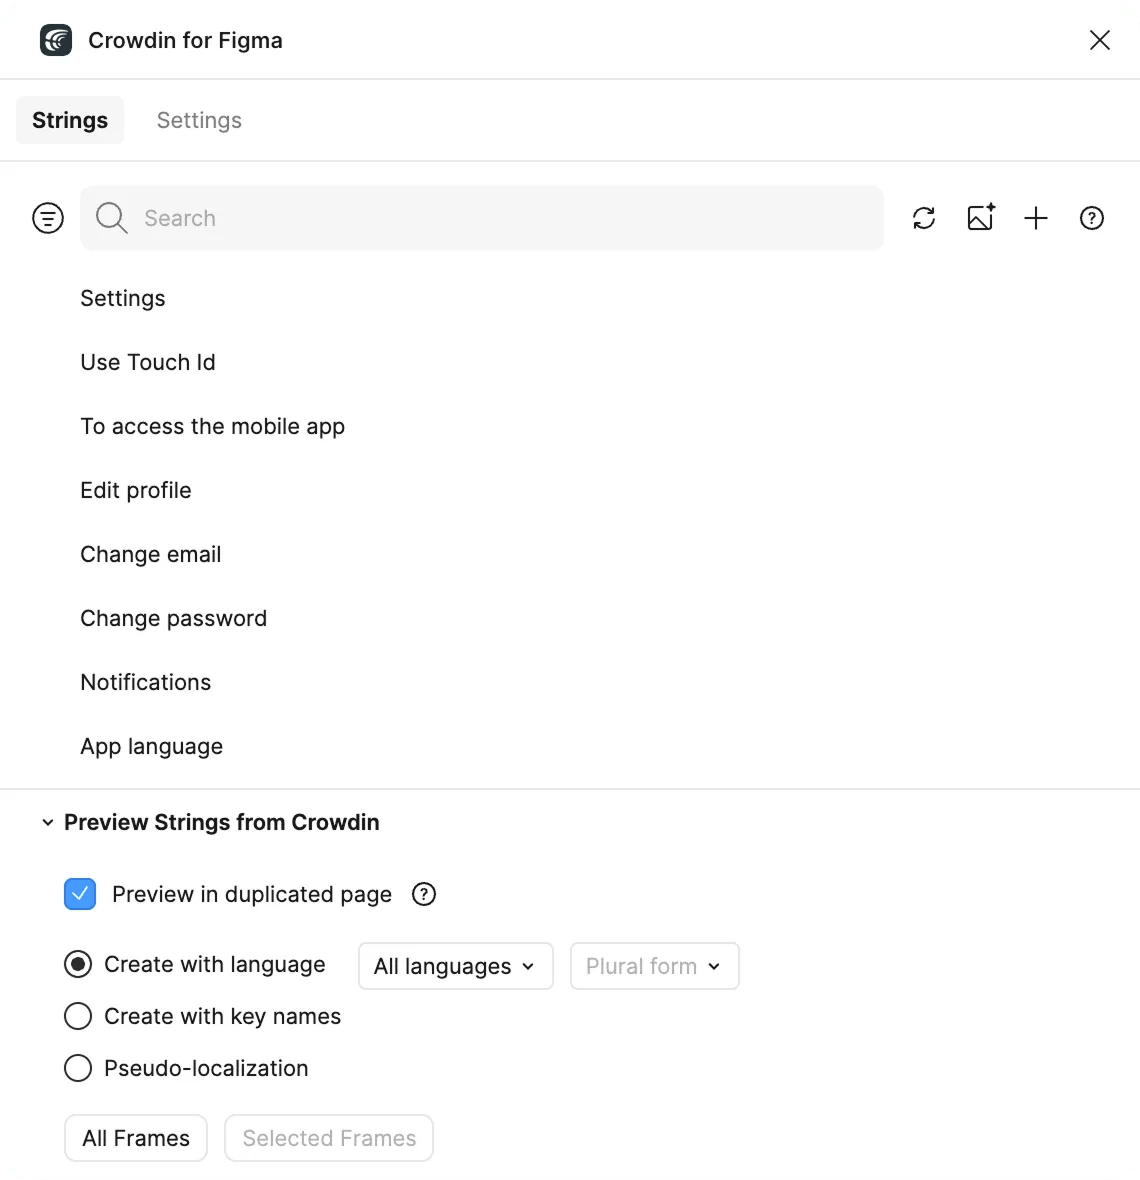Open help via the question mark icon
Viewport: 1140px width, 1180px height.
point(1092,218)
